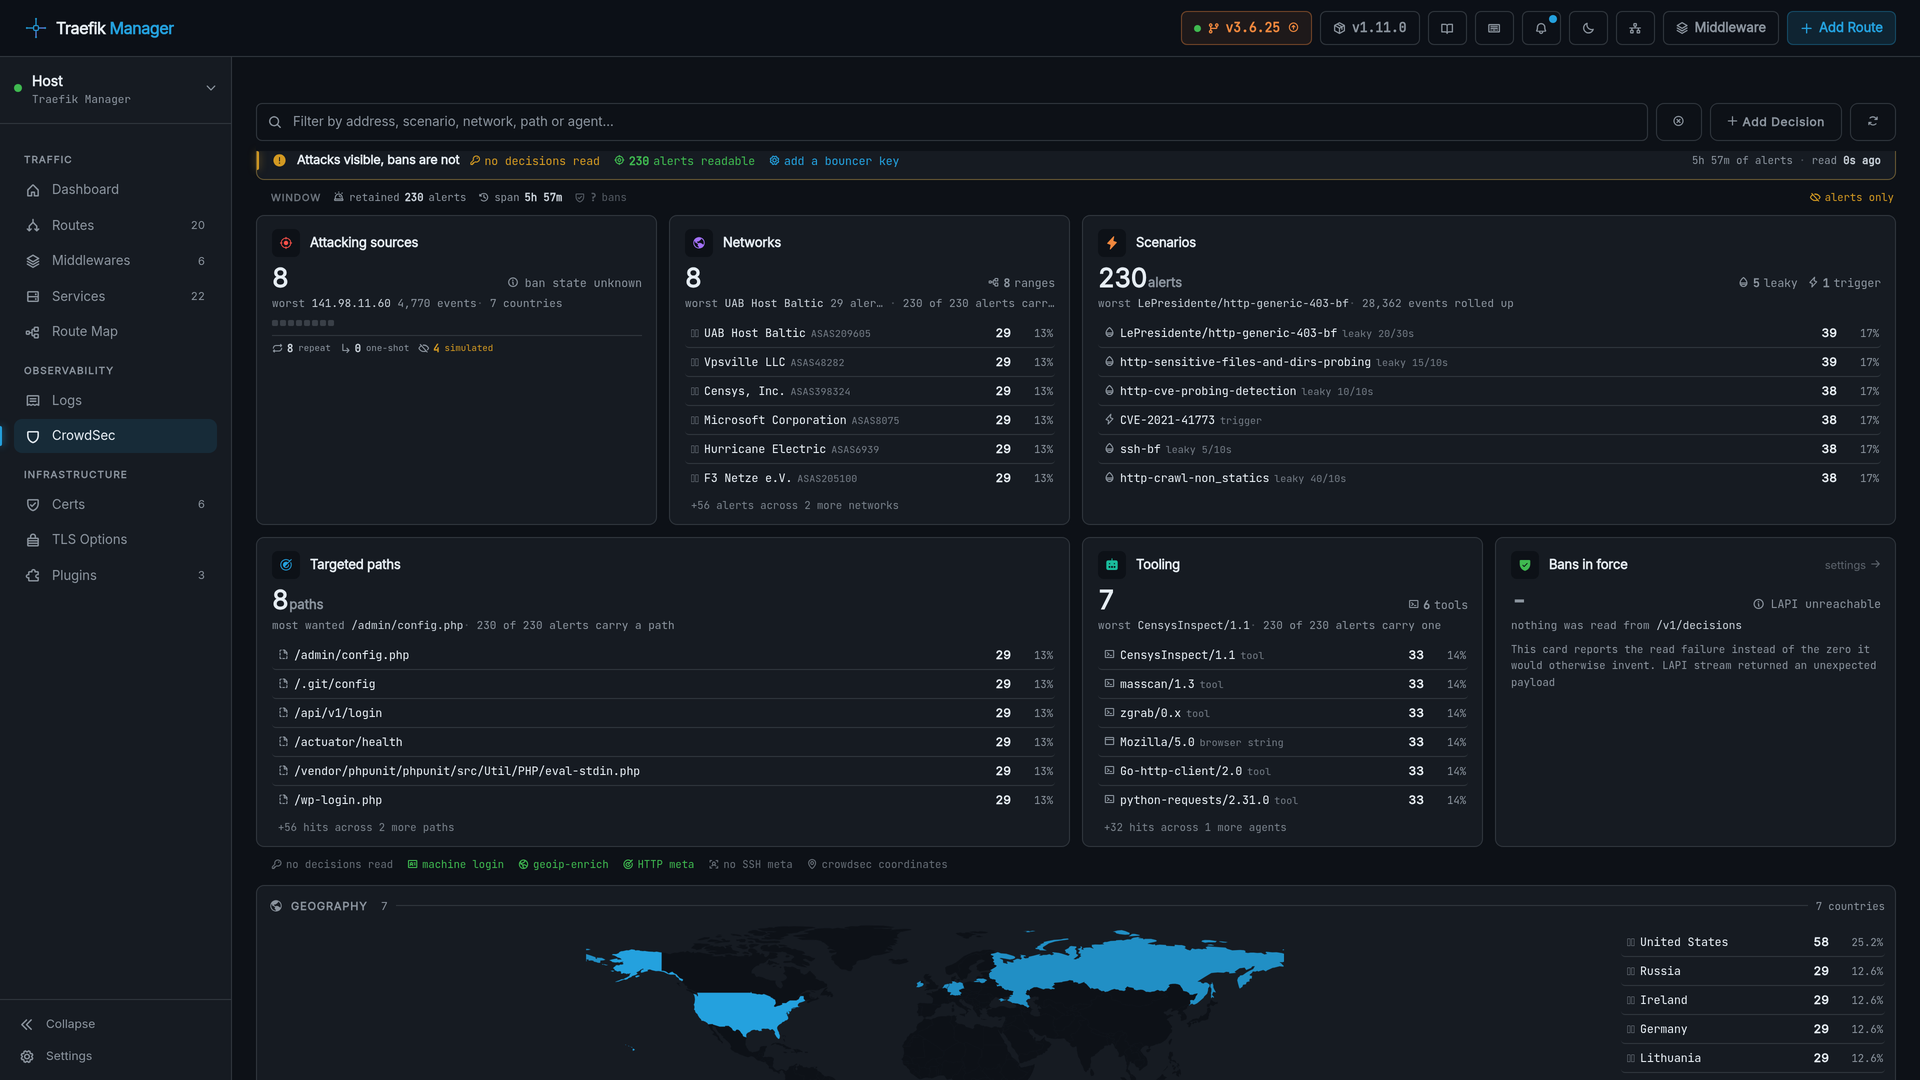The width and height of the screenshot is (1920, 1080).
Task: Click the Services icon in sidebar
Action: (x=33, y=297)
